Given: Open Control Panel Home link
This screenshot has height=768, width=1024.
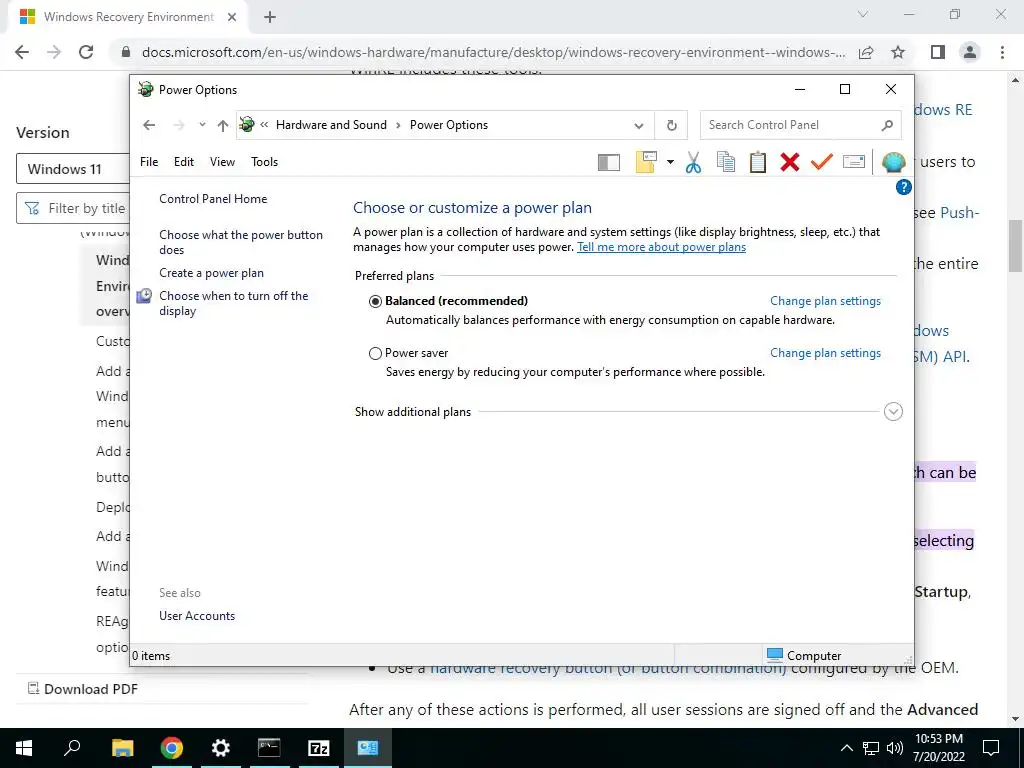Looking at the screenshot, I should coord(213,199).
